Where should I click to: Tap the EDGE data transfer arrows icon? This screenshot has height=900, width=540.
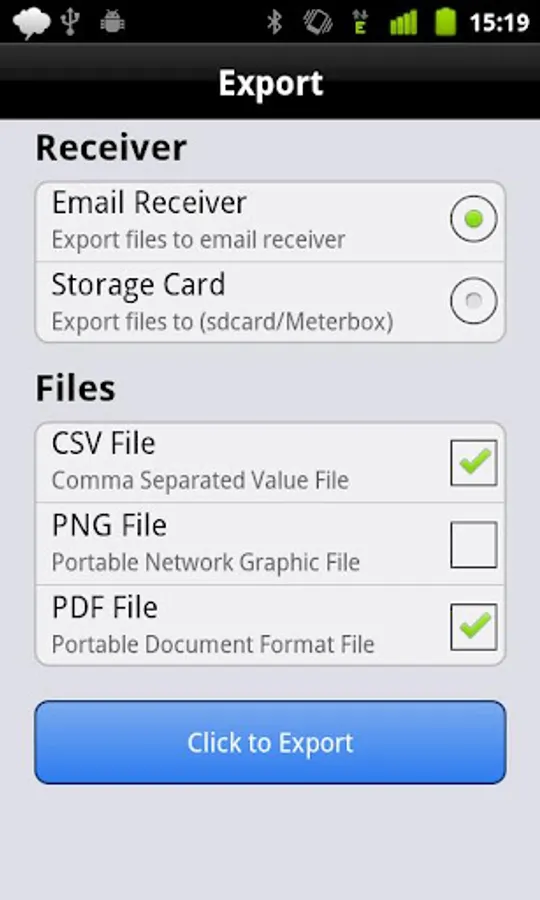tap(360, 22)
